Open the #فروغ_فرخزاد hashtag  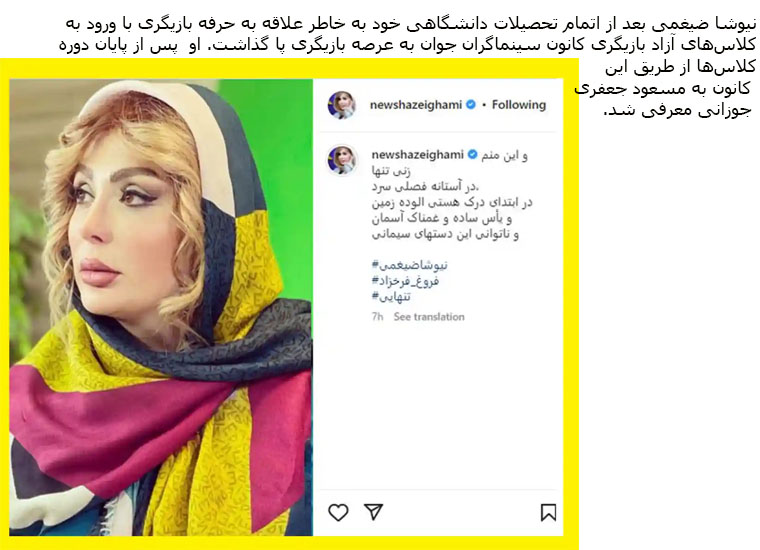[405, 281]
